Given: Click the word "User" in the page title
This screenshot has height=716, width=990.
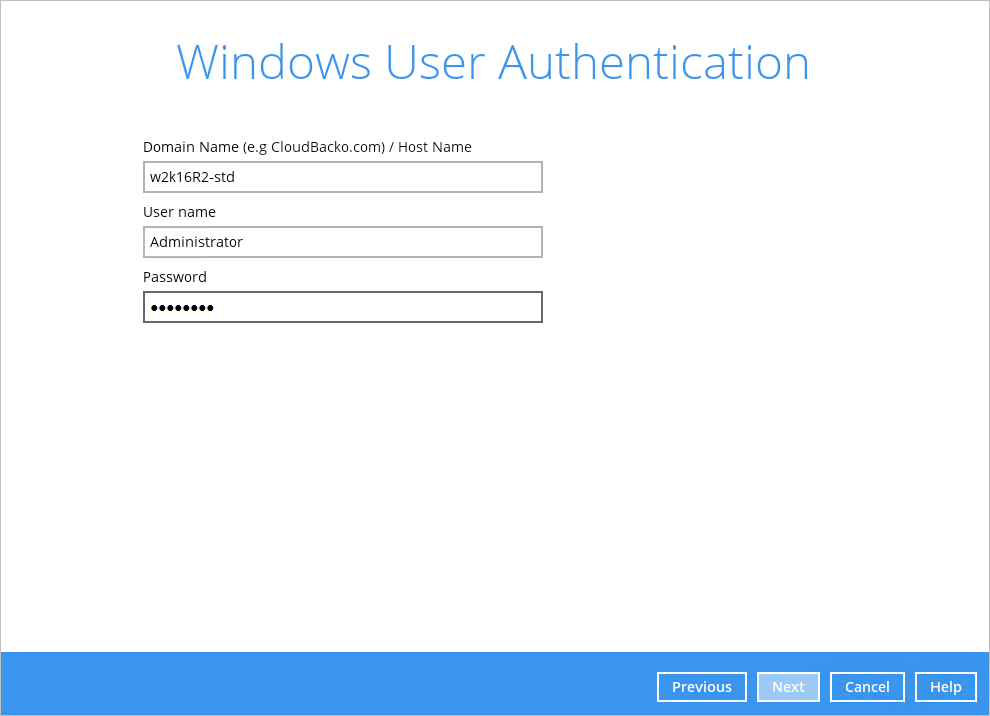Looking at the screenshot, I should click(435, 63).
